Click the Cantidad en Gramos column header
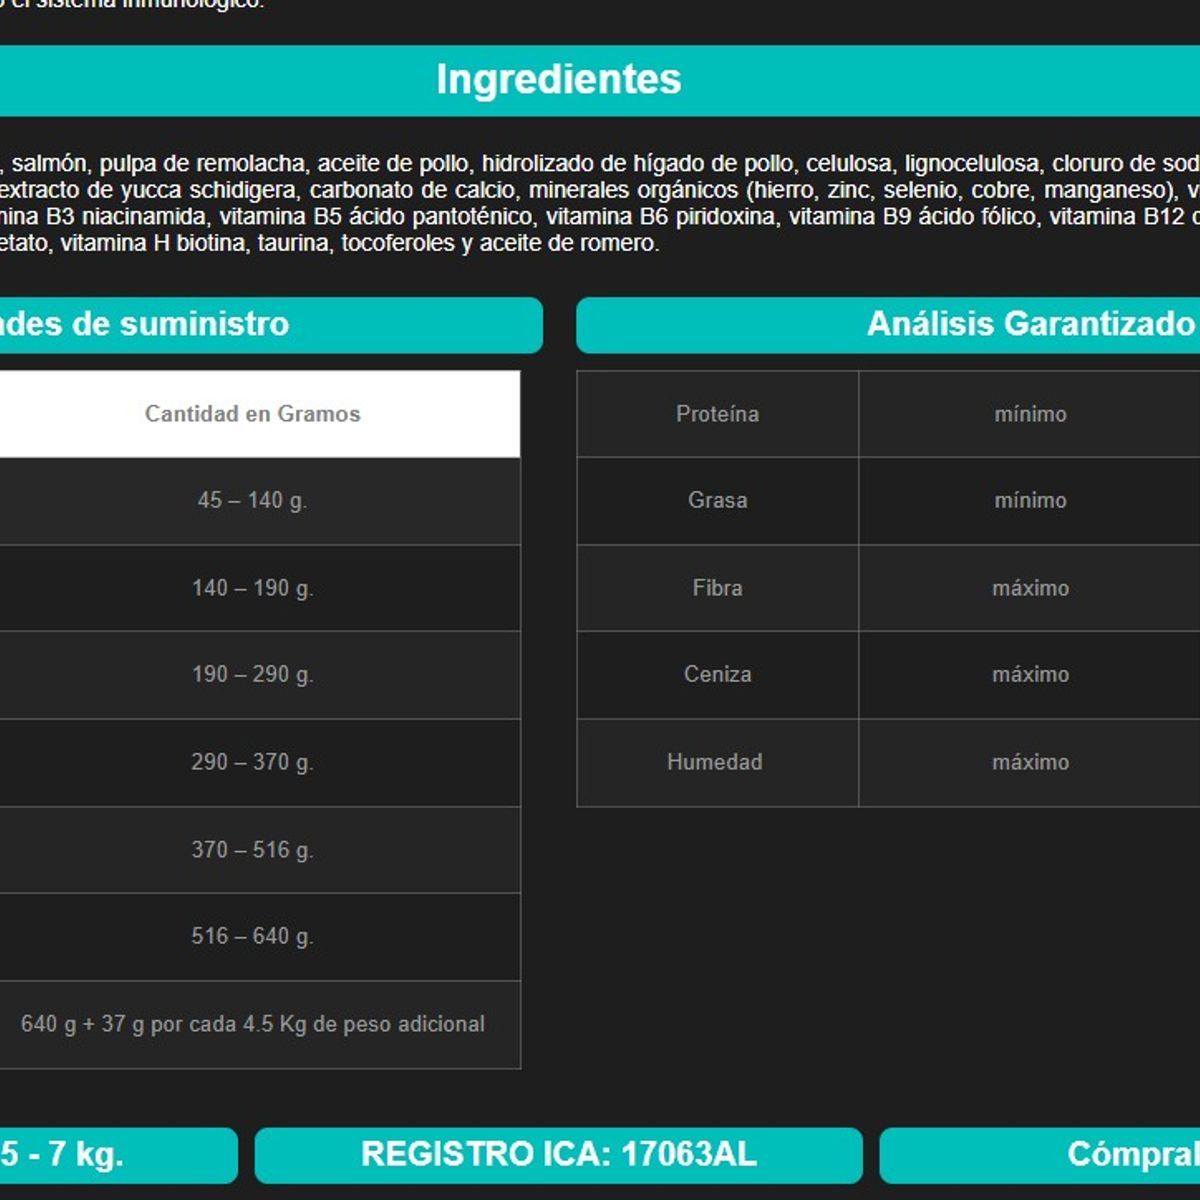Viewport: 1200px width, 1200px height. click(252, 414)
